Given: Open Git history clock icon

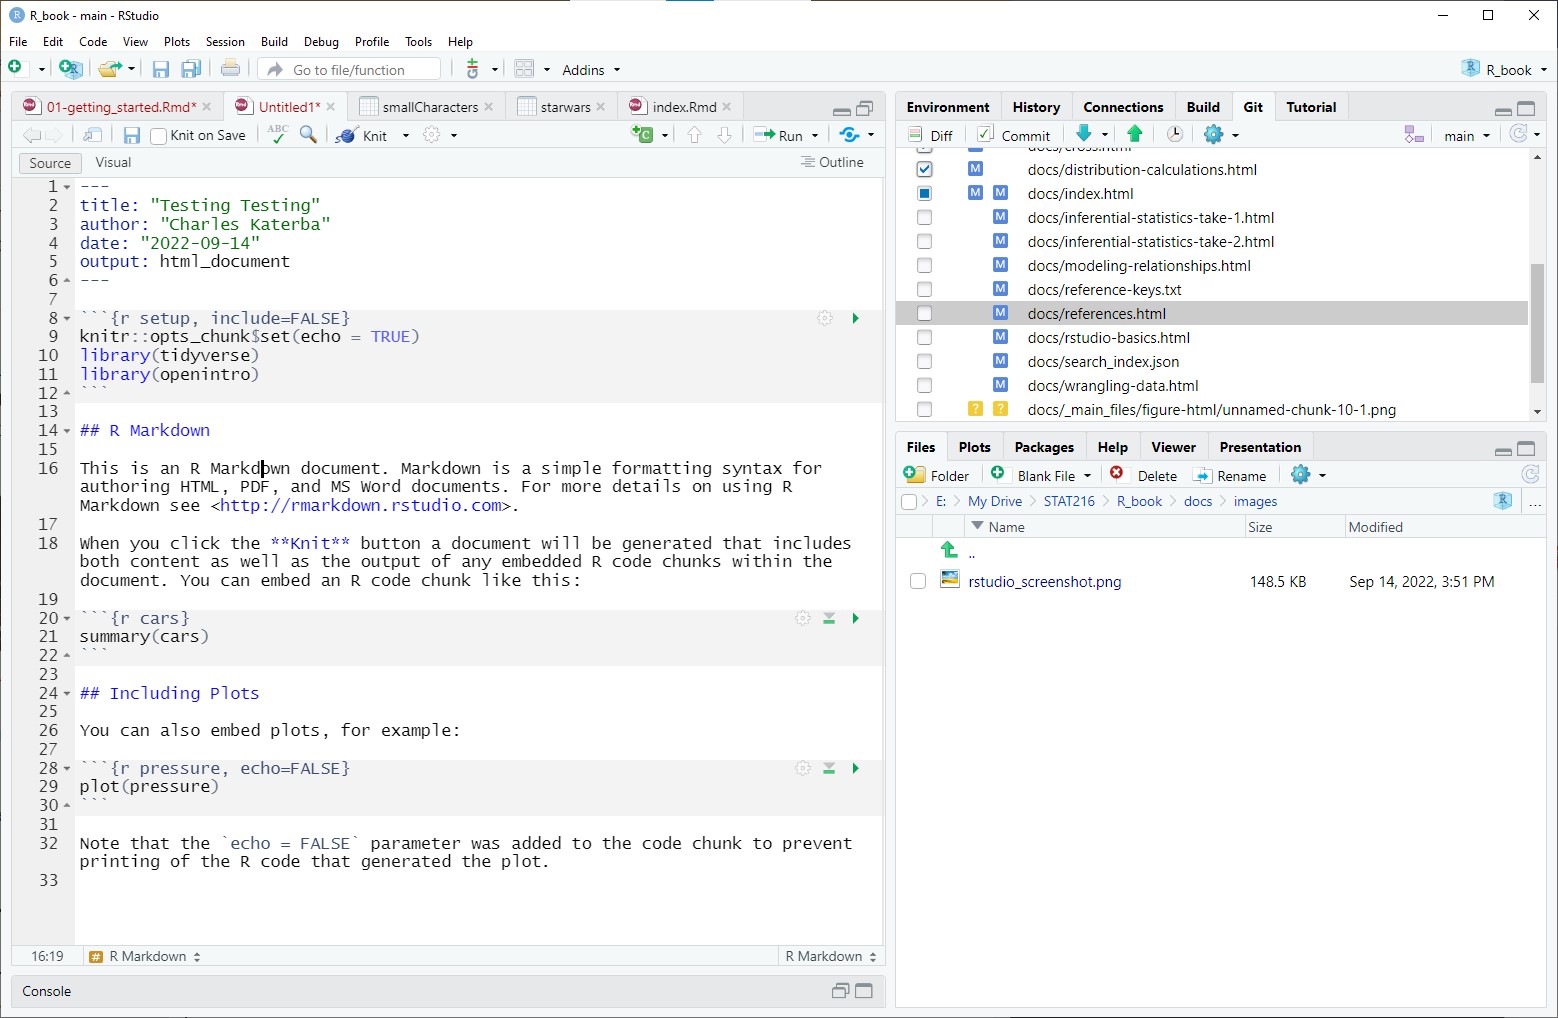Looking at the screenshot, I should pos(1175,134).
